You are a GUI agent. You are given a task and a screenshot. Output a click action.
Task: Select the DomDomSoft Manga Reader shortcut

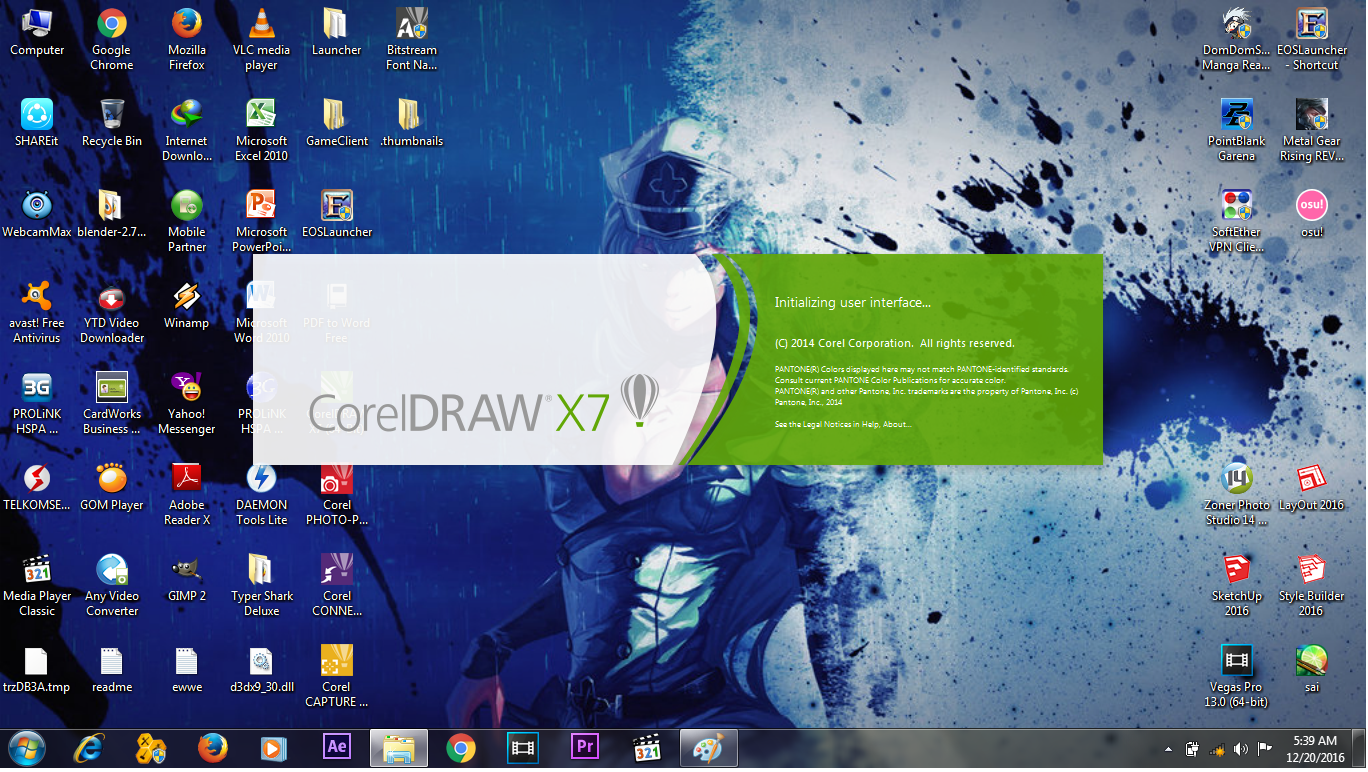point(1236,40)
